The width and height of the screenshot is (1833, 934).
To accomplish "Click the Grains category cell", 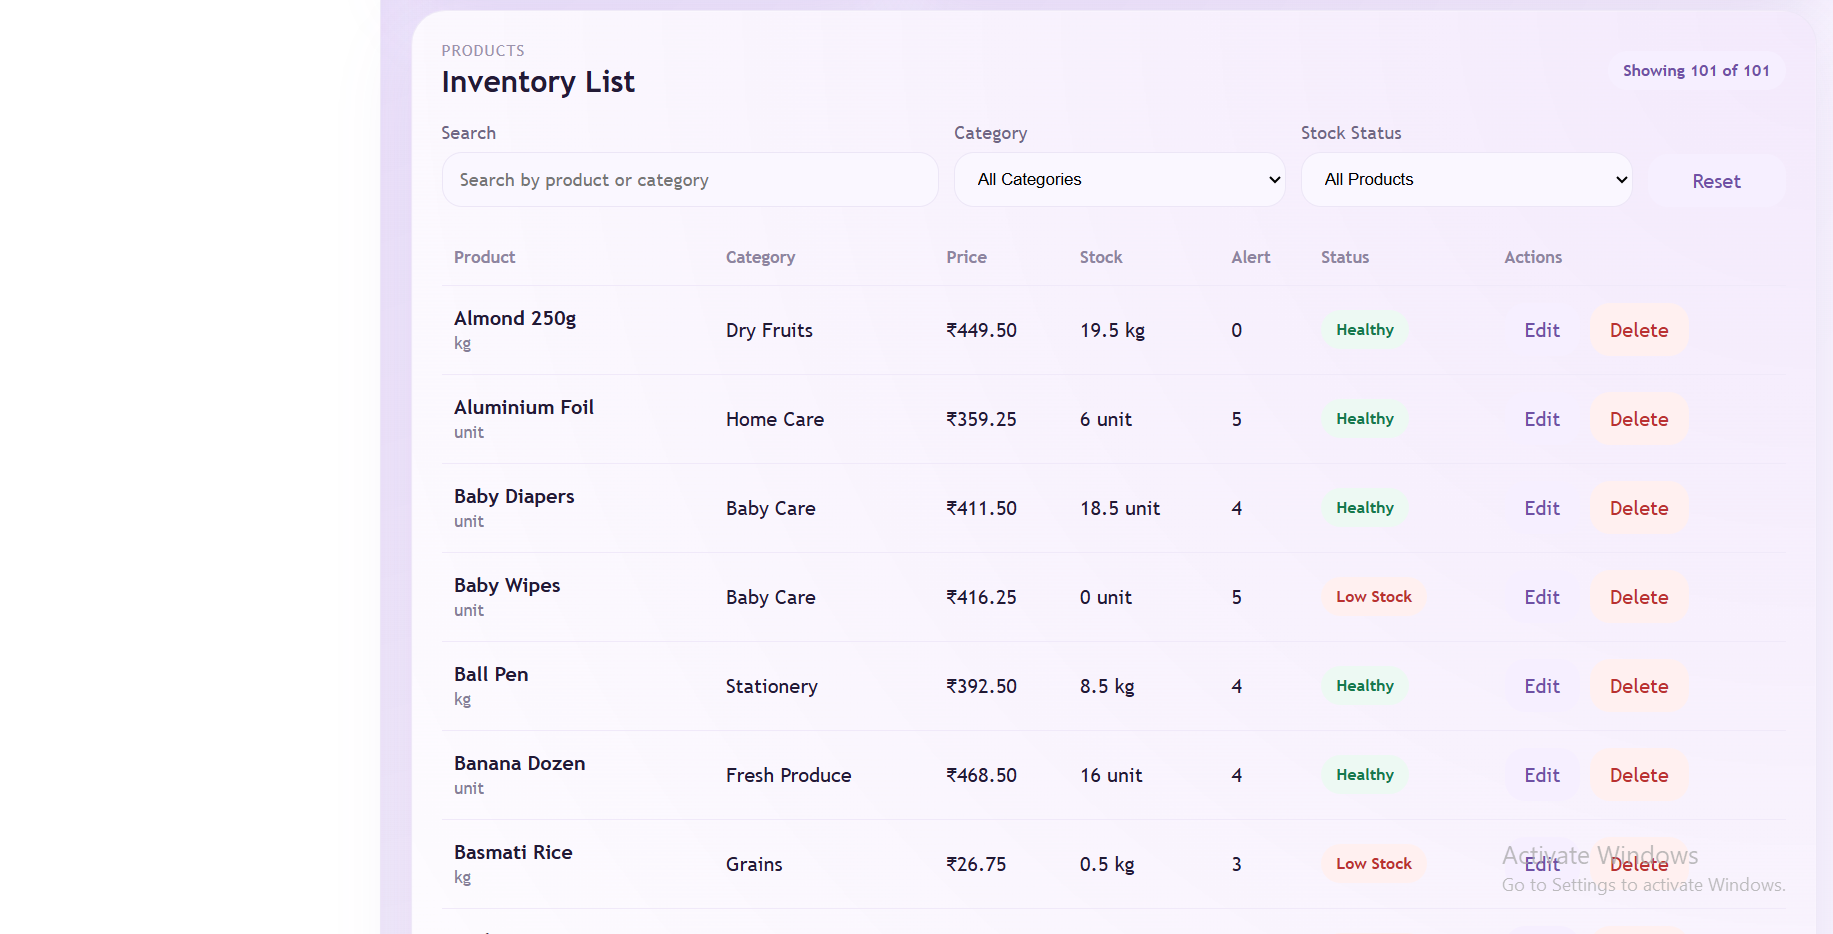I will click(x=754, y=864).
